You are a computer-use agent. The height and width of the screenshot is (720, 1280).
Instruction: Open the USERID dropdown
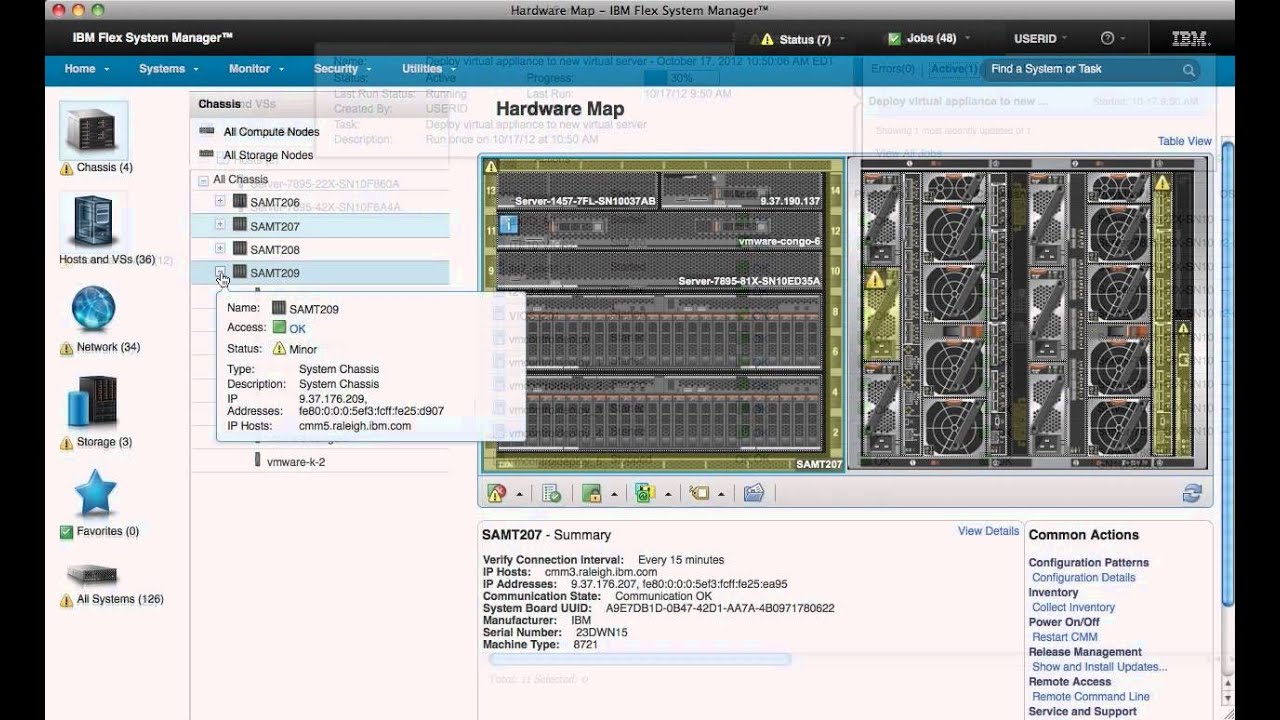pos(1041,39)
